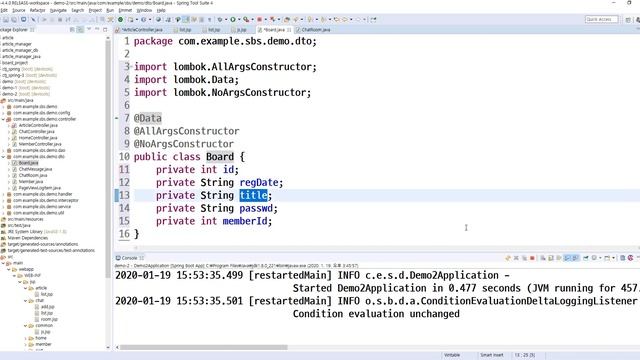
Task: Click the Relaunch icon in Console toolbar
Action: pos(508,258)
